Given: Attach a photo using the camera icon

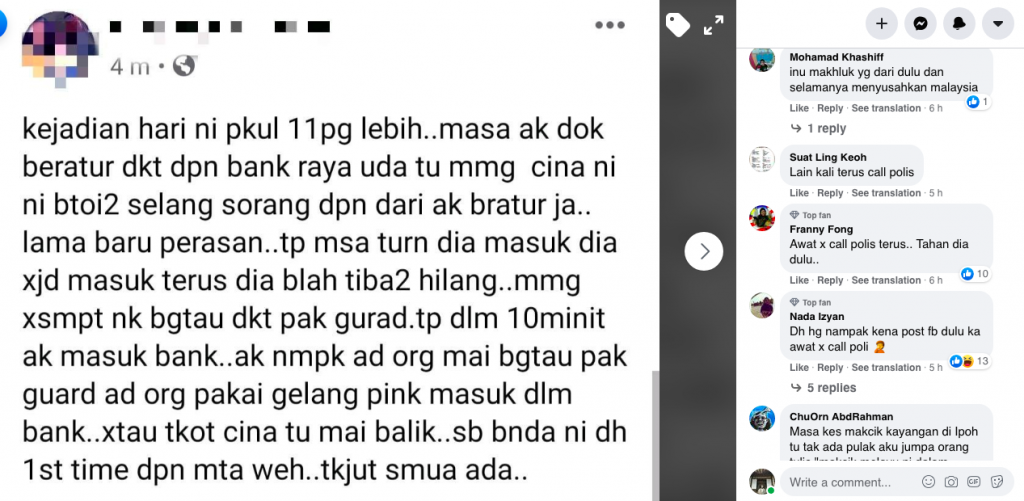Looking at the screenshot, I should click(x=951, y=482).
